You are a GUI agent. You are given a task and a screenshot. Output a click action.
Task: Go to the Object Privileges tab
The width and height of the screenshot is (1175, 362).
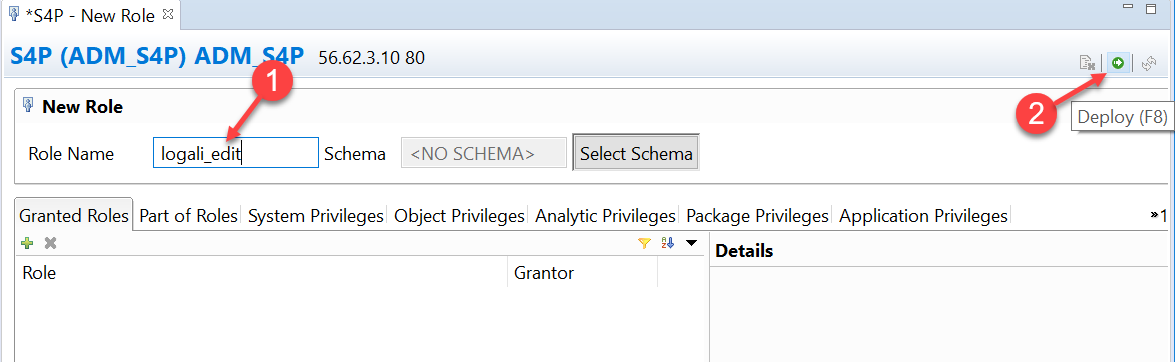[x=459, y=216]
